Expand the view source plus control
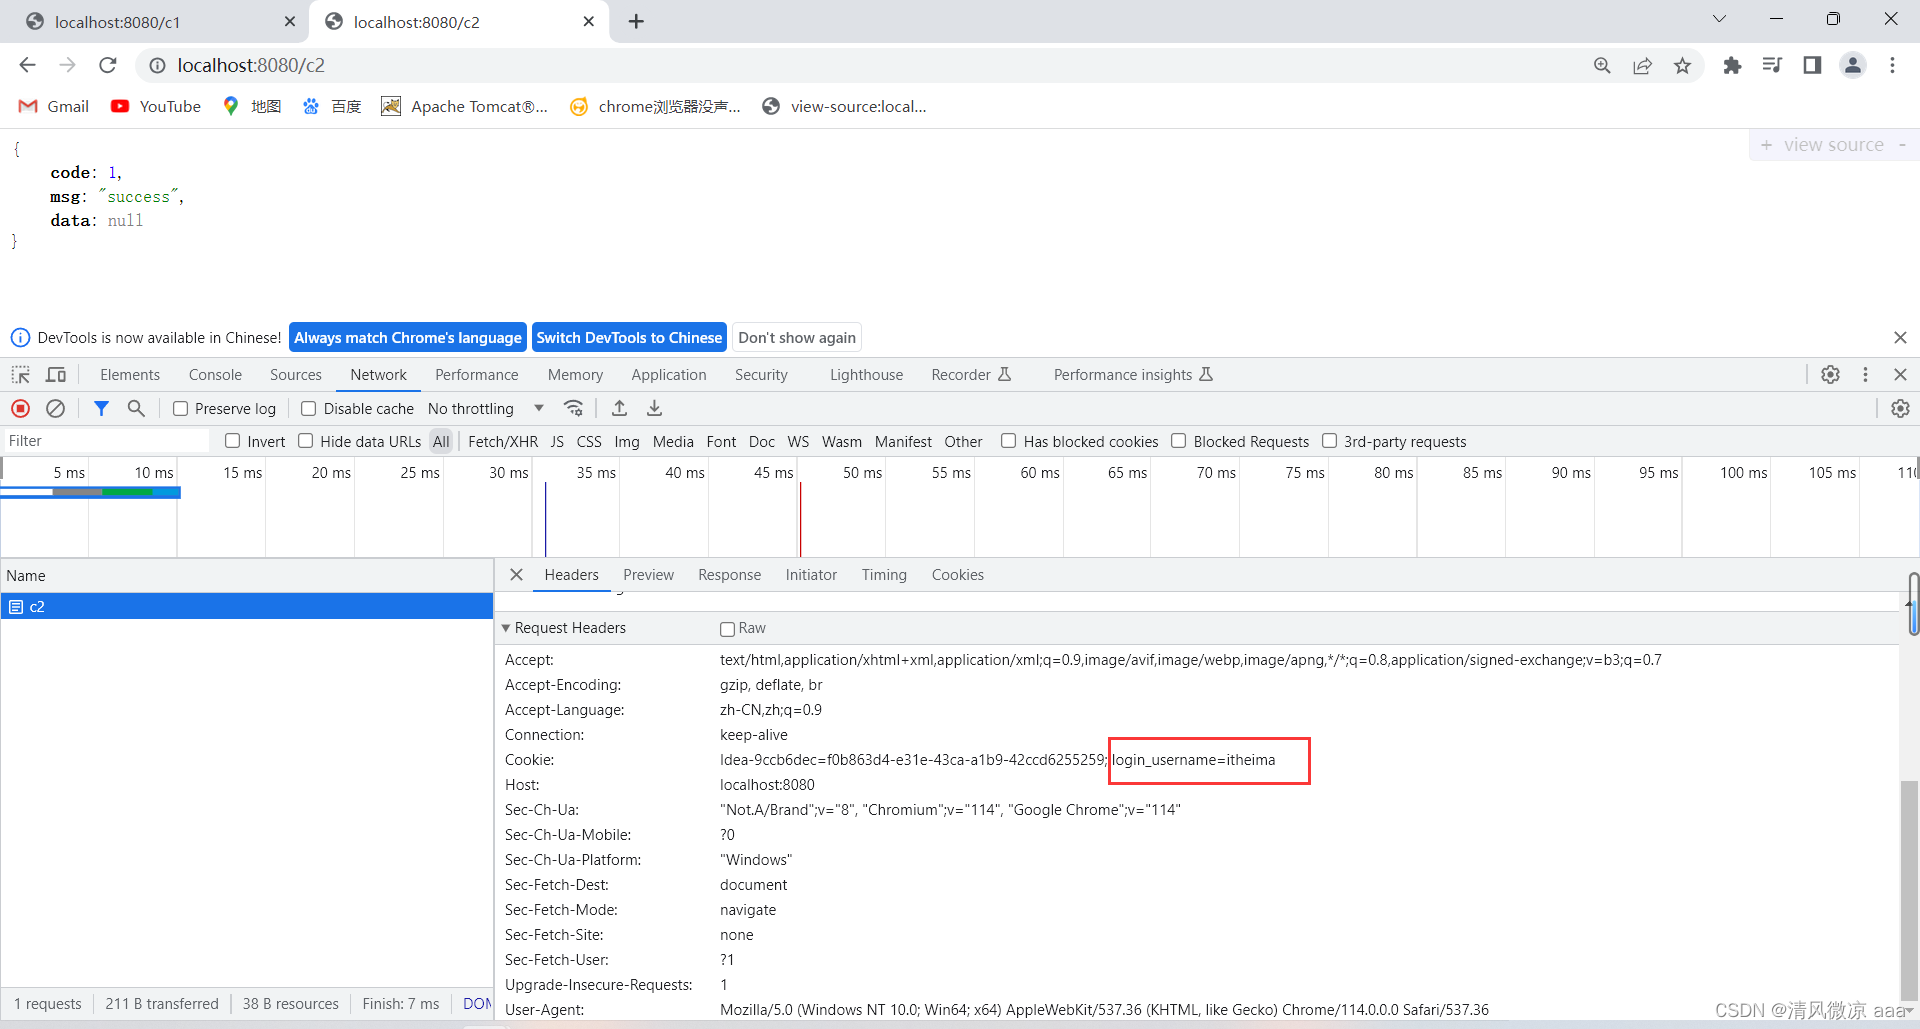This screenshot has height=1029, width=1920. (1766, 145)
